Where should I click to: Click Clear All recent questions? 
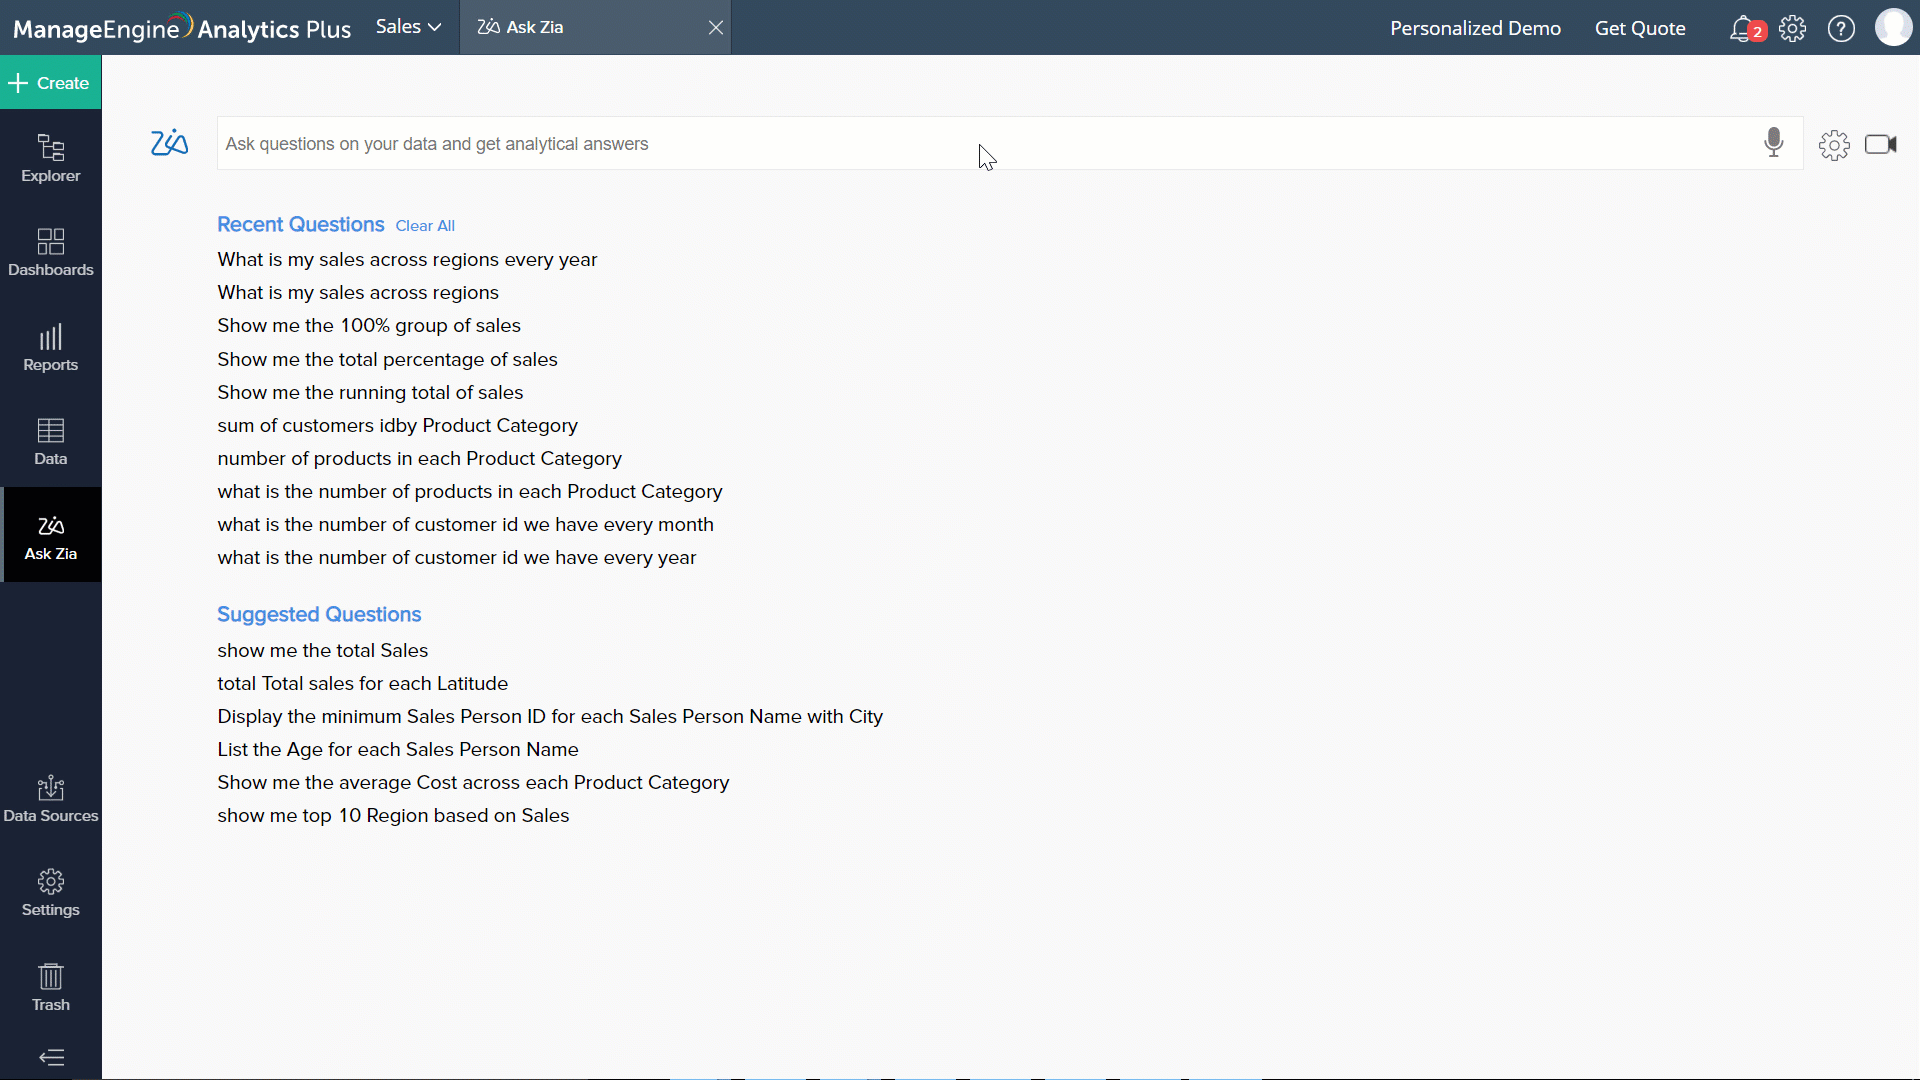click(x=425, y=226)
